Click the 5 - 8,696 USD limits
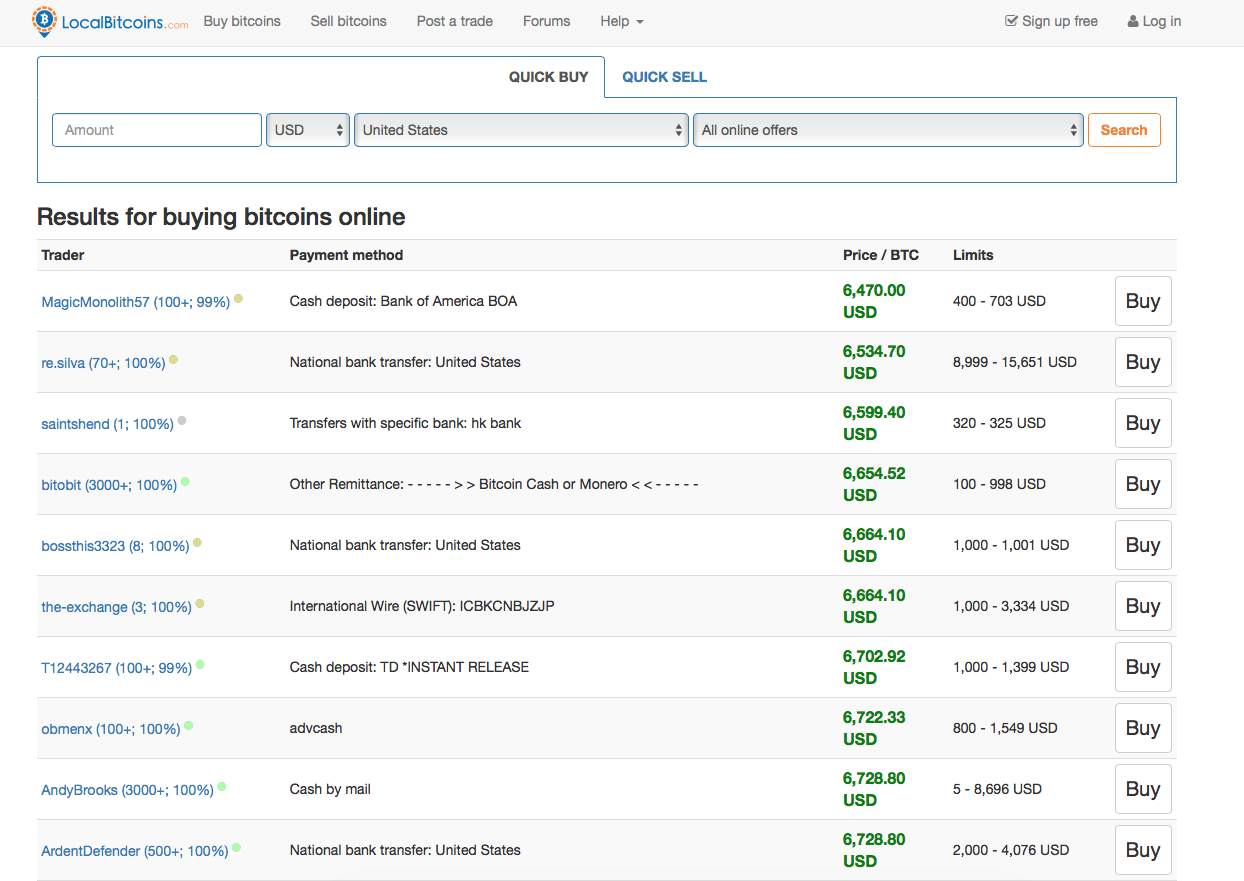This screenshot has height=881, width=1244. (x=997, y=789)
